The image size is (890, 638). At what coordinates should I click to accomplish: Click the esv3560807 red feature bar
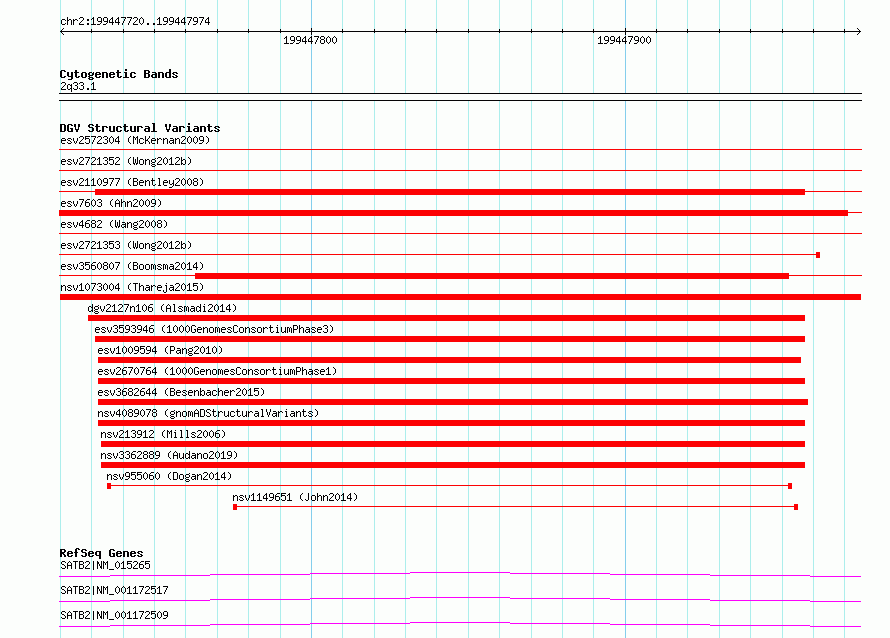point(492,276)
